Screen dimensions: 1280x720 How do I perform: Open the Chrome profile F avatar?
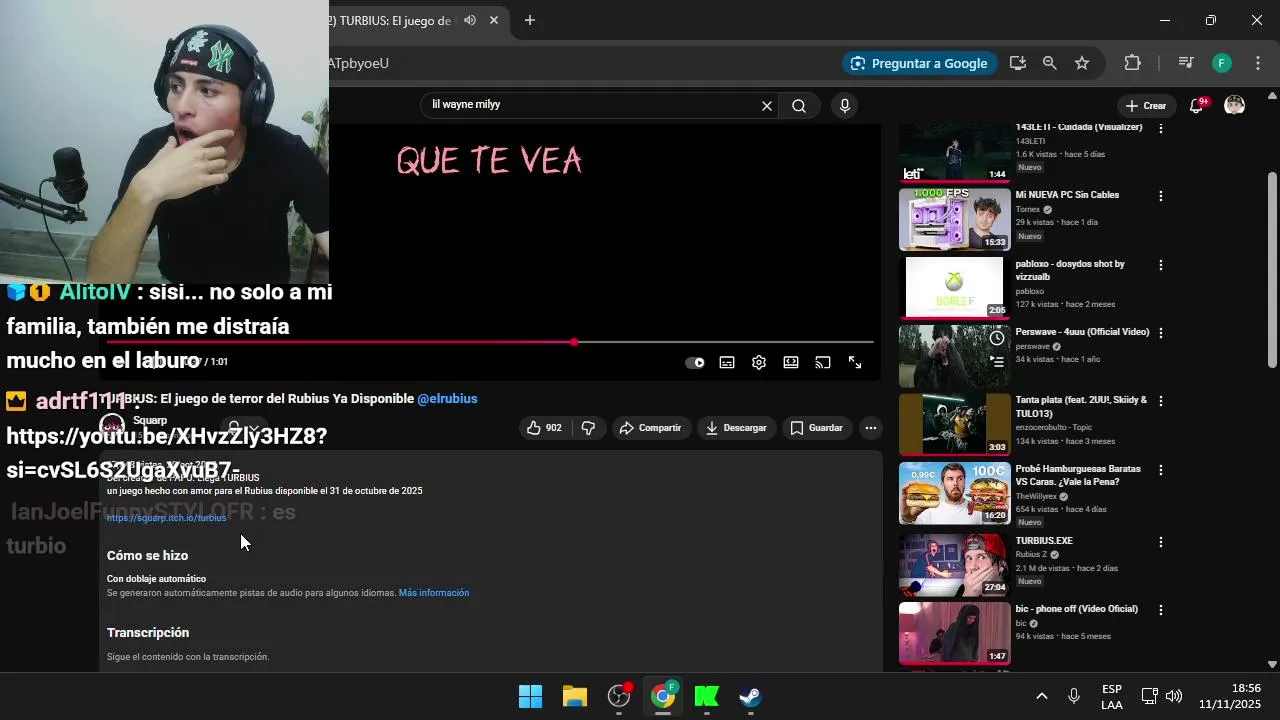(x=1222, y=63)
